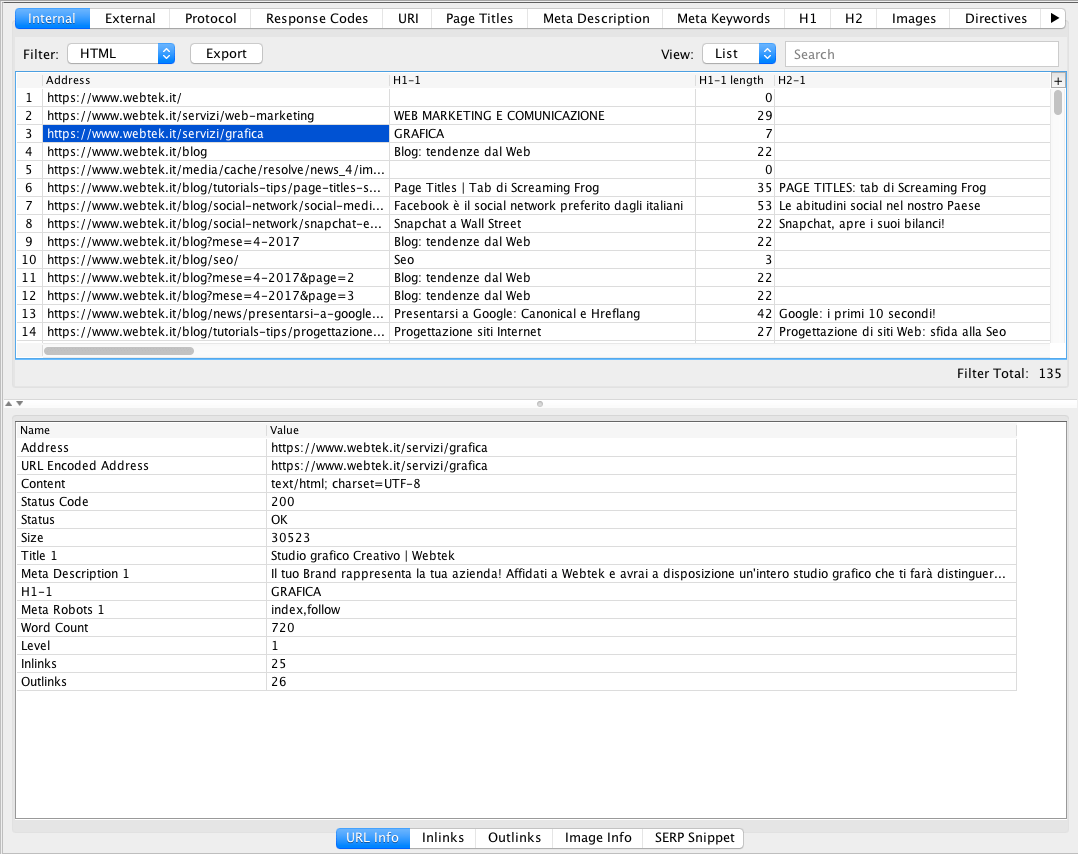
Task: Open the Inlinks bottom tab
Action: (x=442, y=838)
